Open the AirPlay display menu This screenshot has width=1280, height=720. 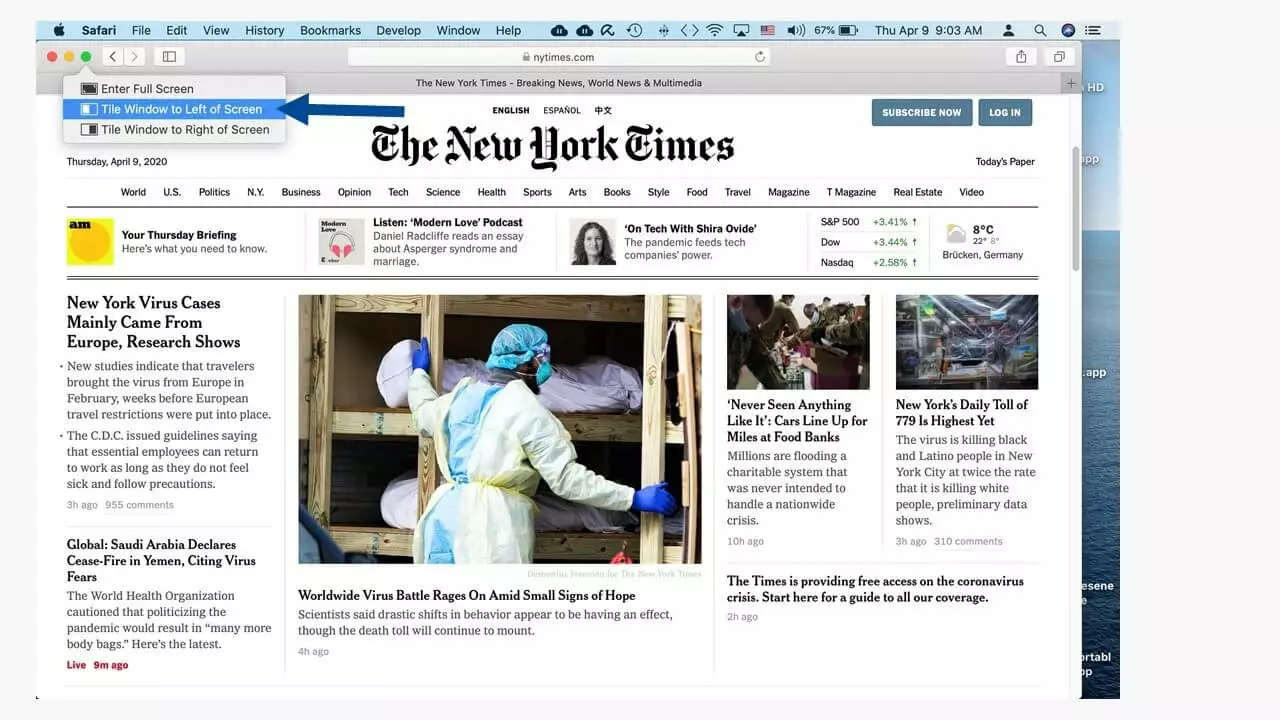[x=742, y=30]
